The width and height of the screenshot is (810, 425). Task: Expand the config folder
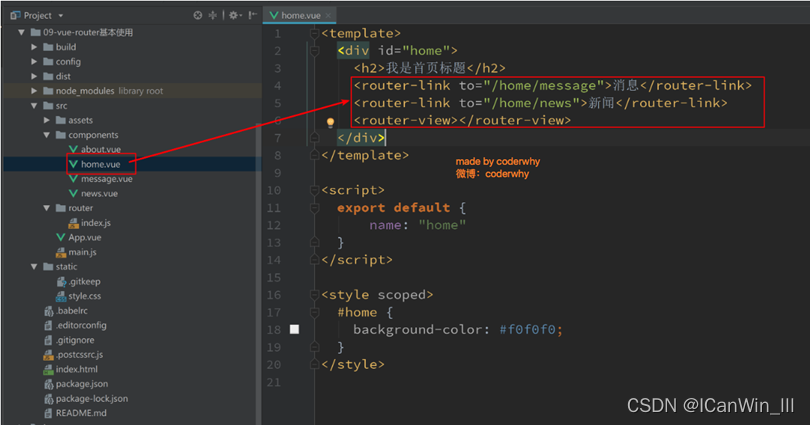tap(34, 61)
